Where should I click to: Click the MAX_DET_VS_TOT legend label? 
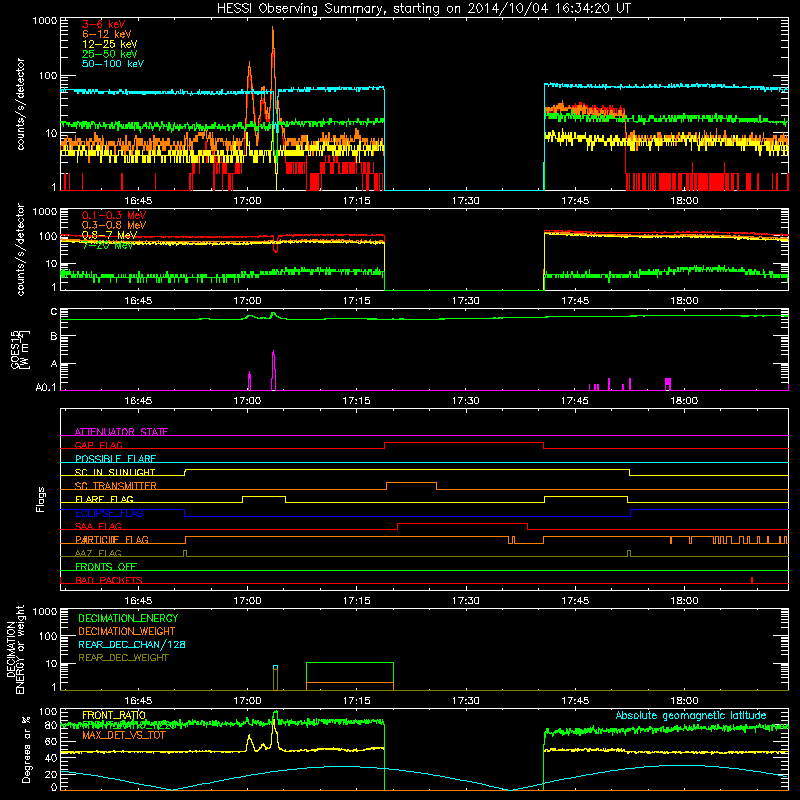(124, 735)
